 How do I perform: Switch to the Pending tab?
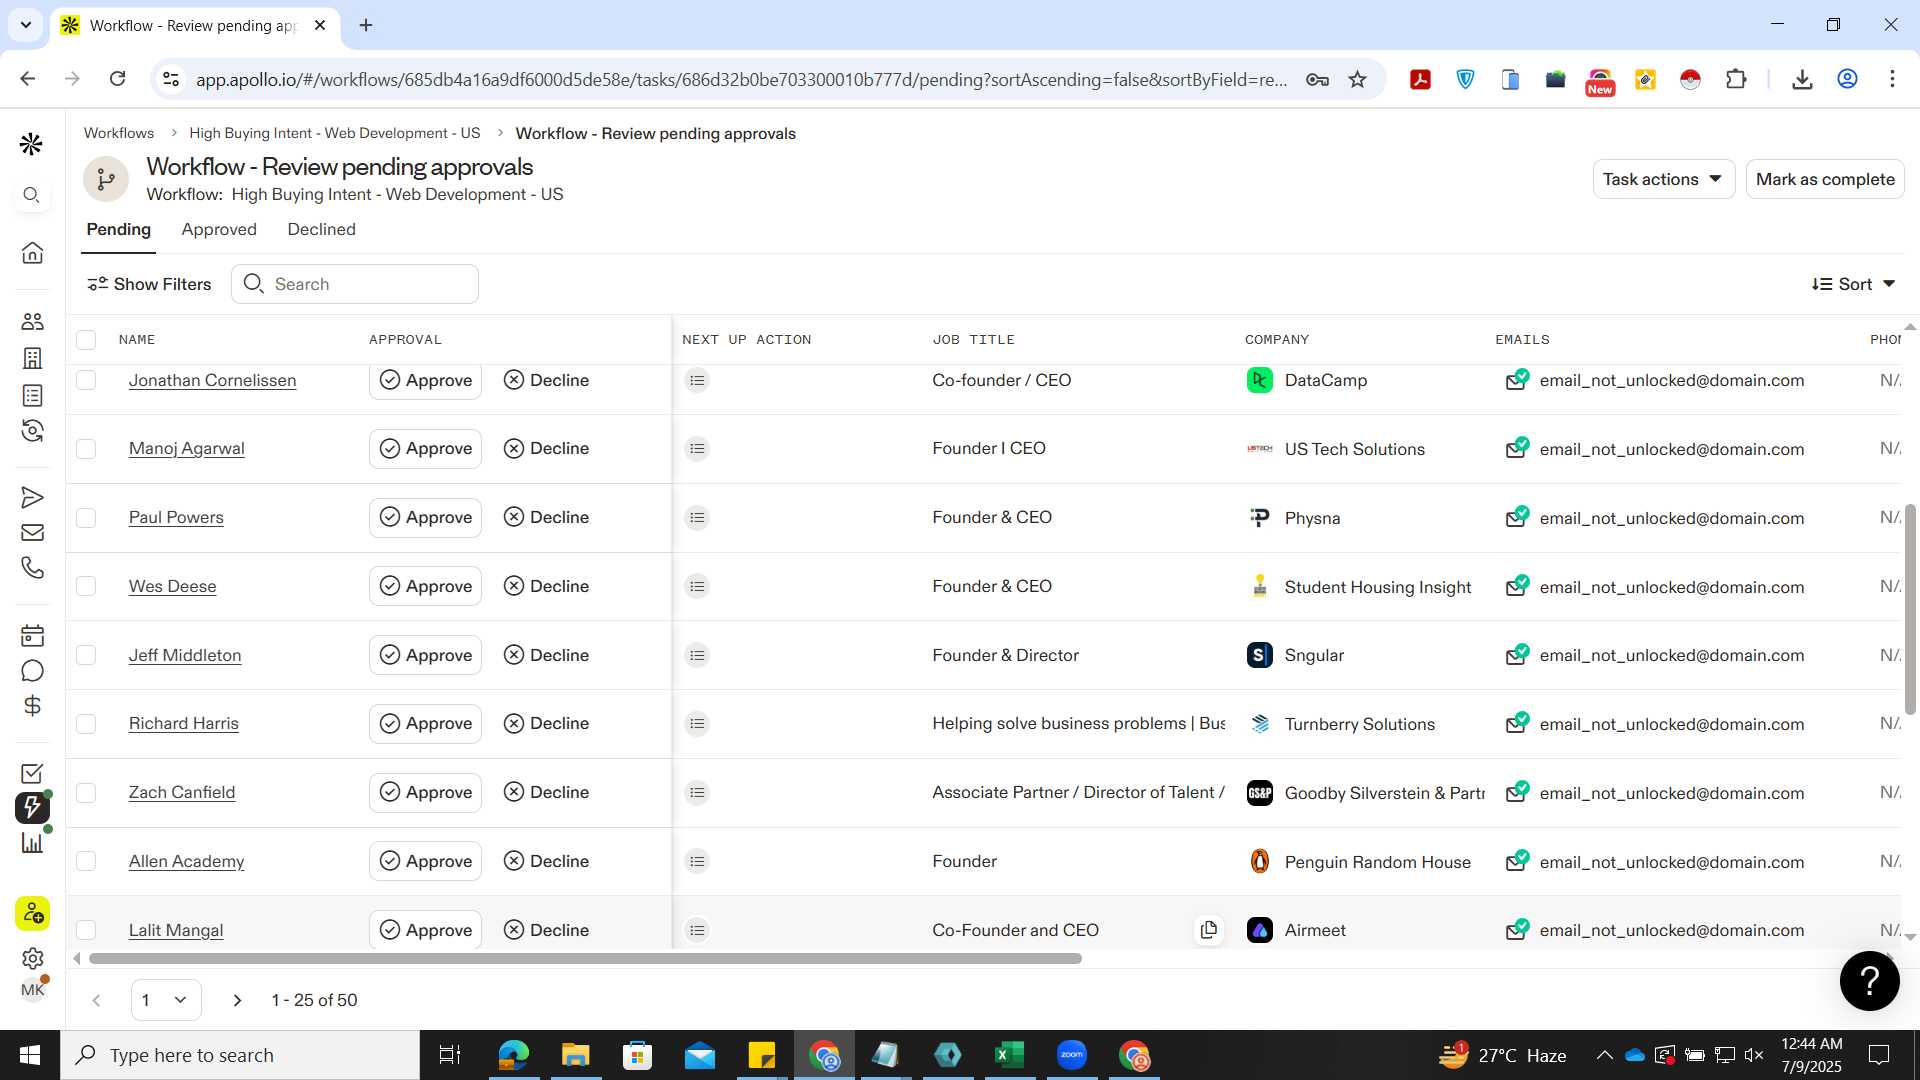click(x=118, y=229)
